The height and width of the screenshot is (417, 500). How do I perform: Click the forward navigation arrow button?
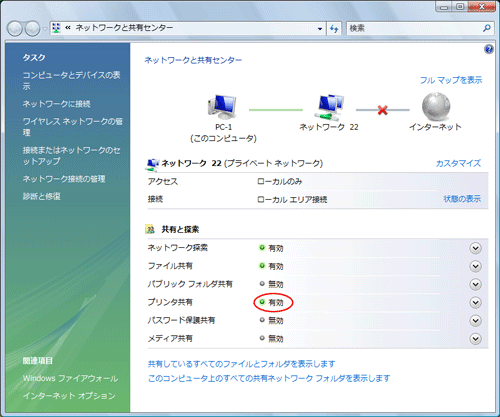click(32, 29)
